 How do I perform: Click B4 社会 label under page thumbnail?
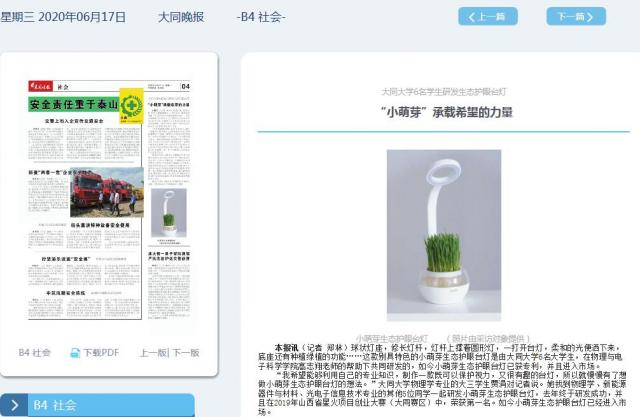(x=35, y=353)
